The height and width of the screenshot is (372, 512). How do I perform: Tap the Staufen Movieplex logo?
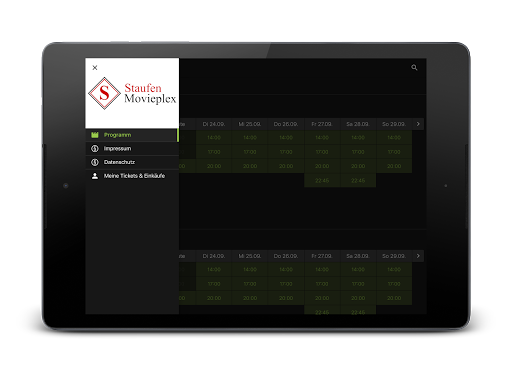coord(132,93)
